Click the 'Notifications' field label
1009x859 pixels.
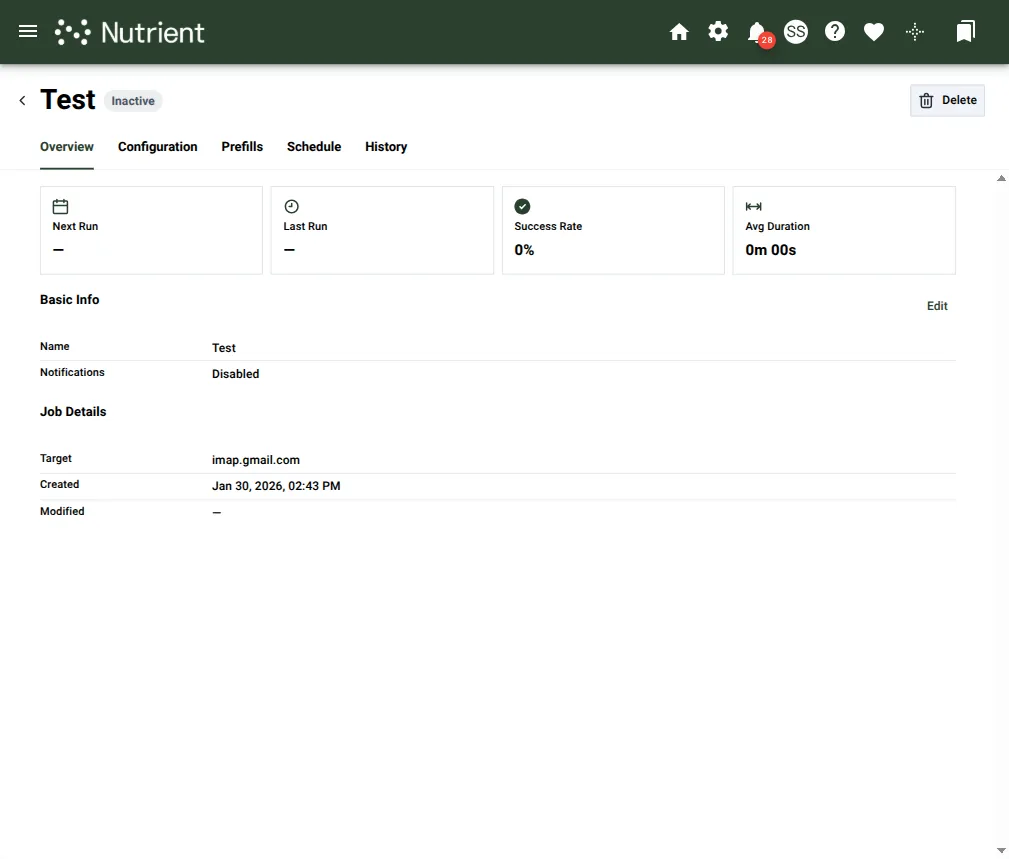[x=72, y=373]
